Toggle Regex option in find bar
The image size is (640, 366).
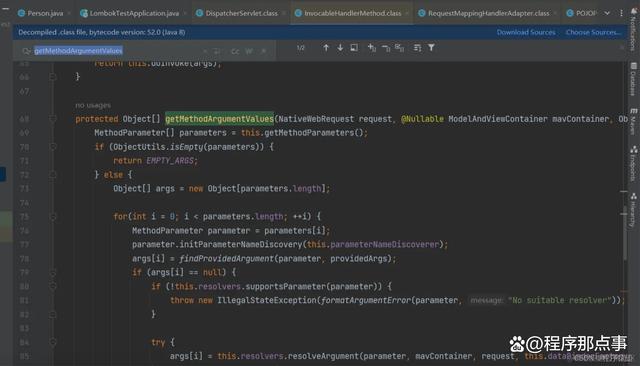click(264, 51)
